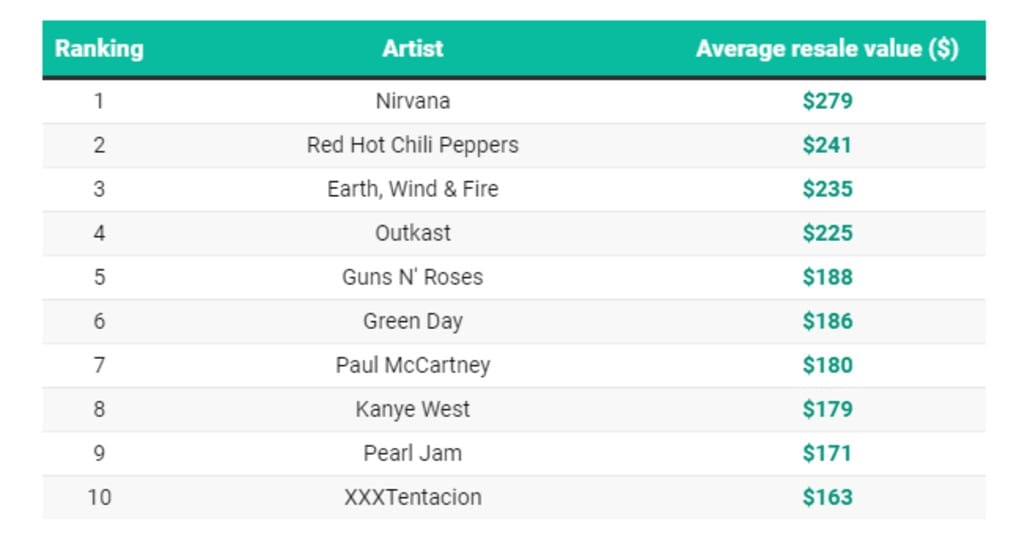The image size is (1030, 541).
Task: Select the Outkast artist cell
Action: click(x=413, y=233)
